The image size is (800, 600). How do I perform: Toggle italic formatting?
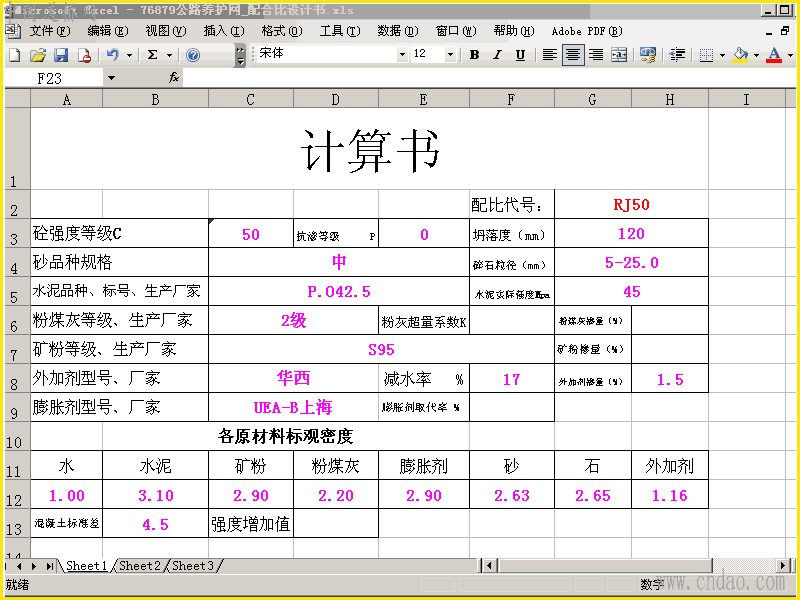click(497, 55)
